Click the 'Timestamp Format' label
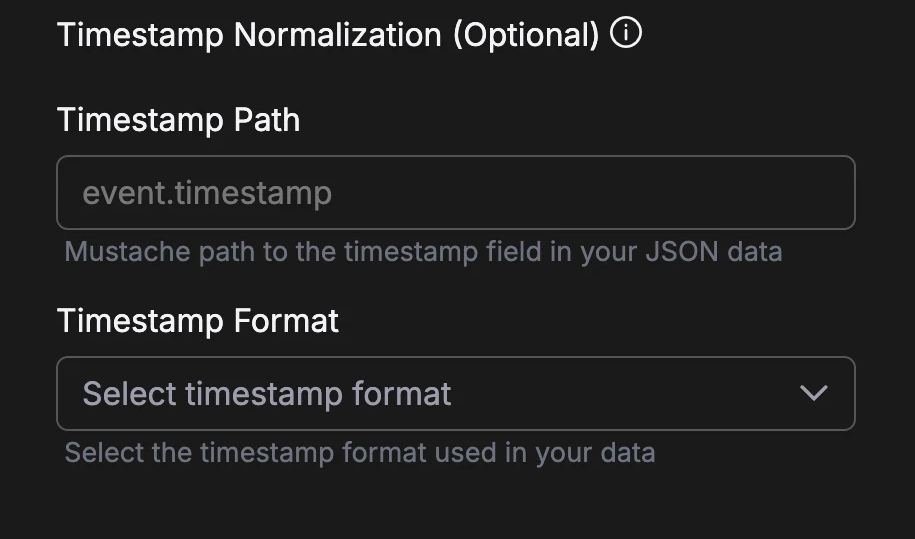 tap(198, 321)
